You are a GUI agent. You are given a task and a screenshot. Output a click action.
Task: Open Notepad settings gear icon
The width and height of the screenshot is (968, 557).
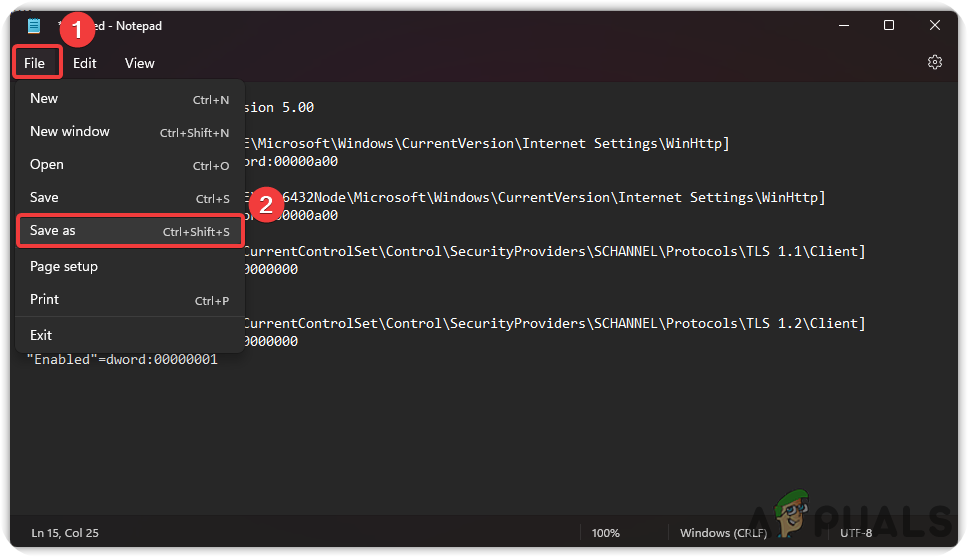(934, 62)
